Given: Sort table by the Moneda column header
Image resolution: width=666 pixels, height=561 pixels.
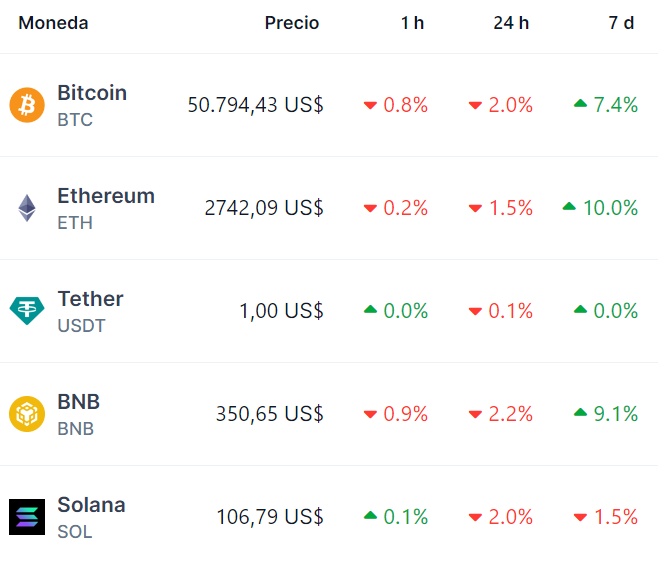Looking at the screenshot, I should [x=53, y=23].
